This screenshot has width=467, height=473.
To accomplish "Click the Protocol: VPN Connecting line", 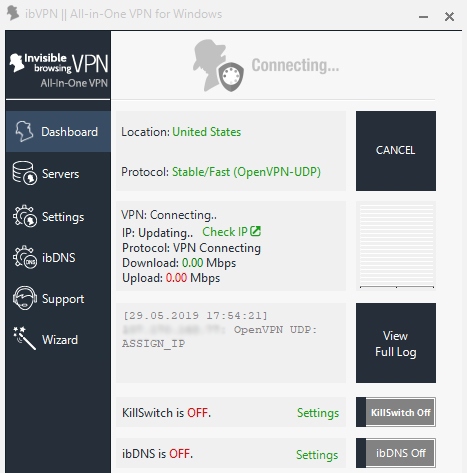I will [191, 248].
